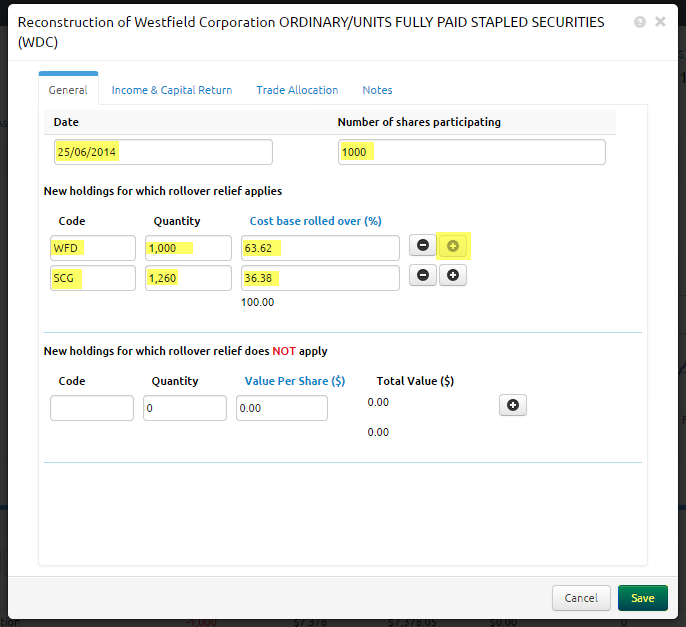Add a non-rollover holding row
Screen dimensions: 686x627
coord(513,405)
